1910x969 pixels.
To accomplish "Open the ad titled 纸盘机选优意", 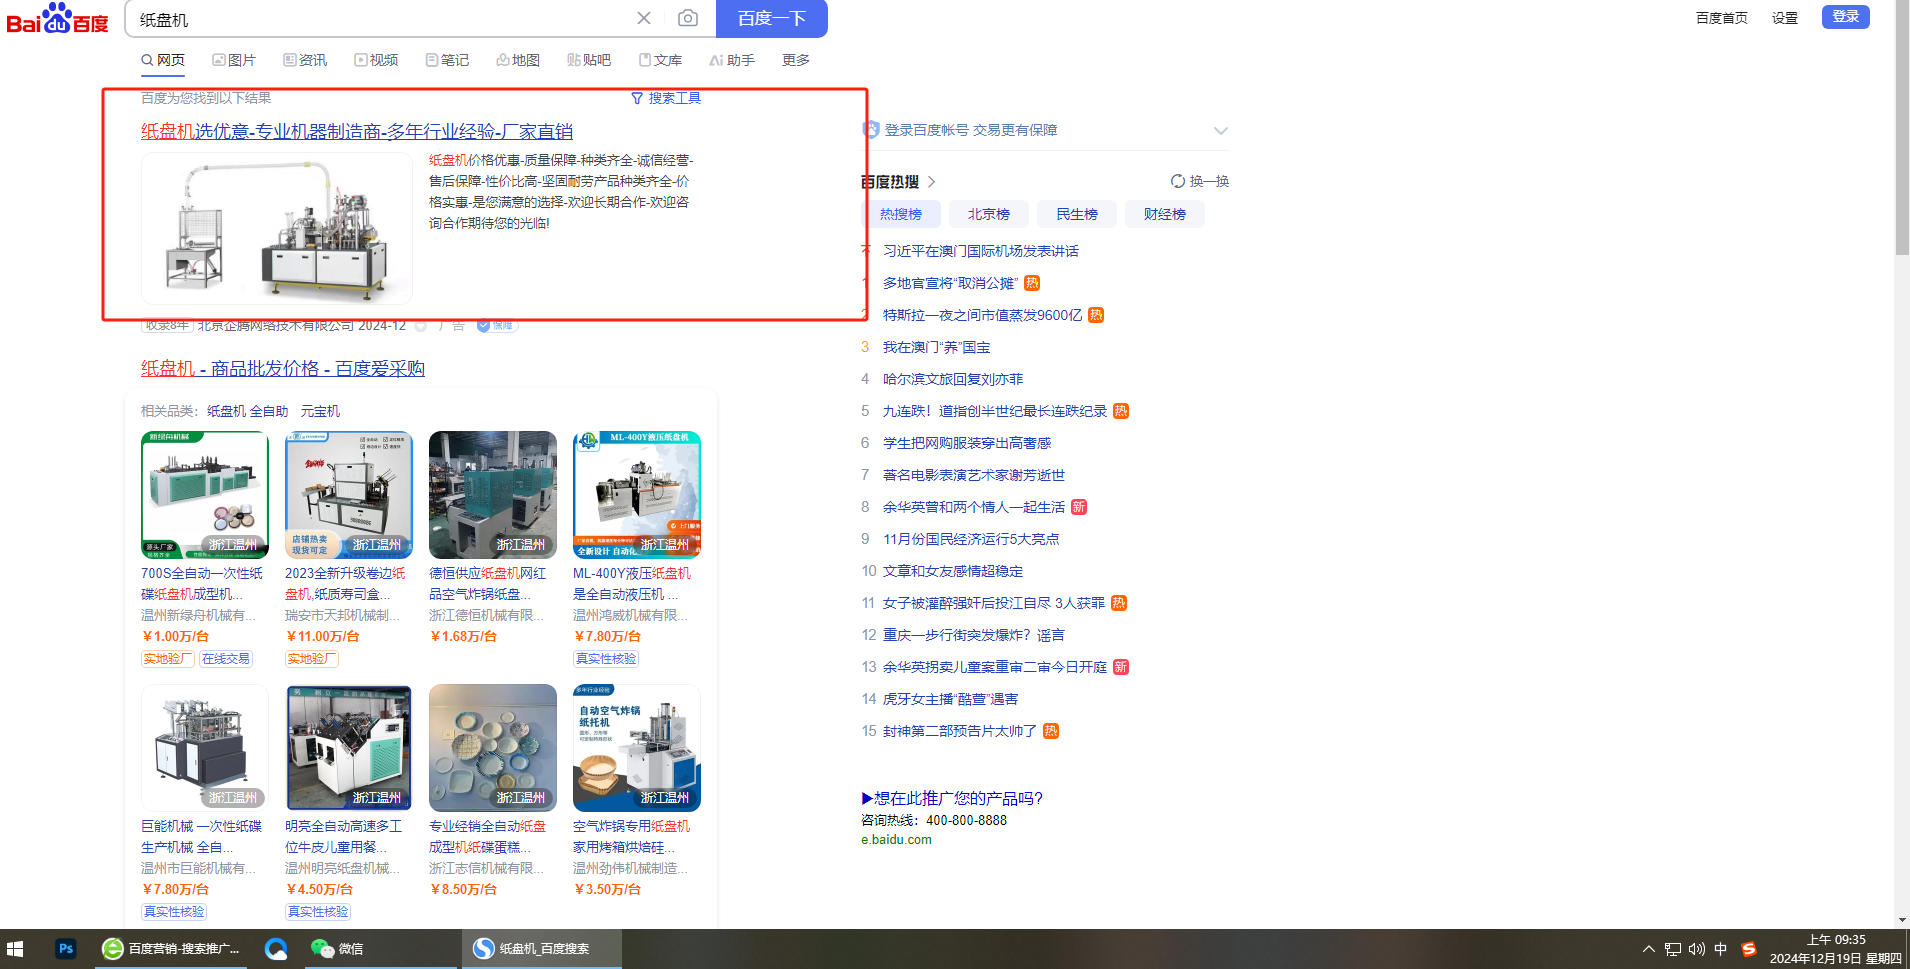I will pos(357,131).
